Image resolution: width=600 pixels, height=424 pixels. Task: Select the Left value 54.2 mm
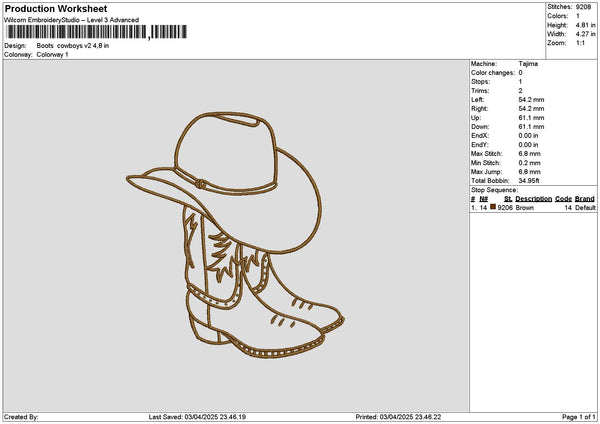(x=531, y=100)
